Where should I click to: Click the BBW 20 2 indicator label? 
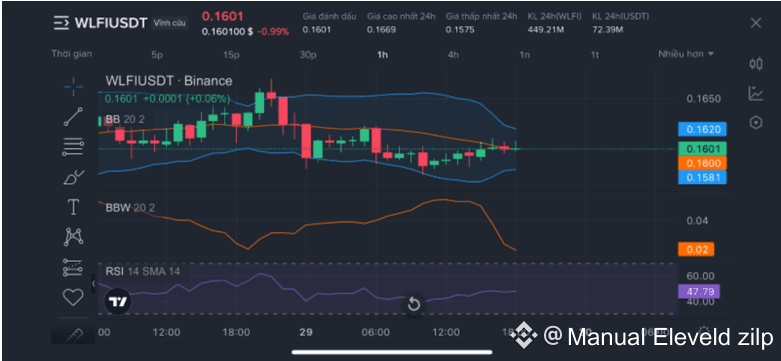(131, 208)
